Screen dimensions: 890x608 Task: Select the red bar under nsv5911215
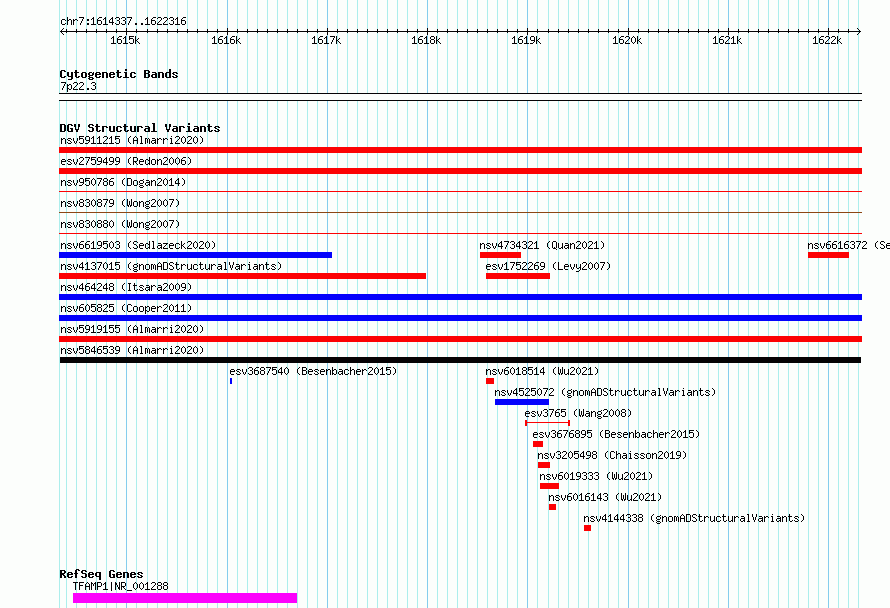460,150
